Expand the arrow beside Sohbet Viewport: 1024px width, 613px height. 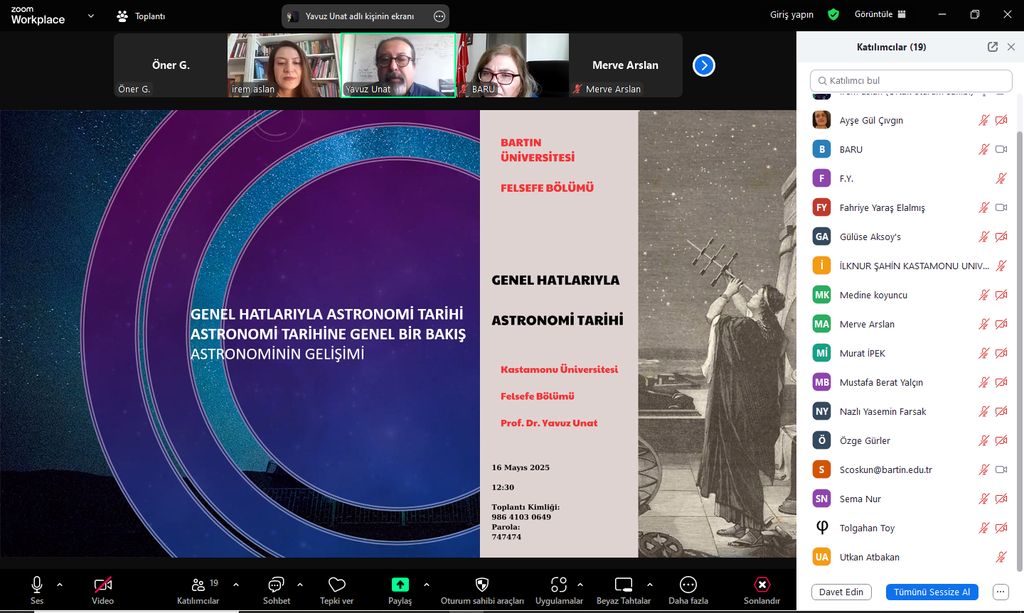click(300, 585)
